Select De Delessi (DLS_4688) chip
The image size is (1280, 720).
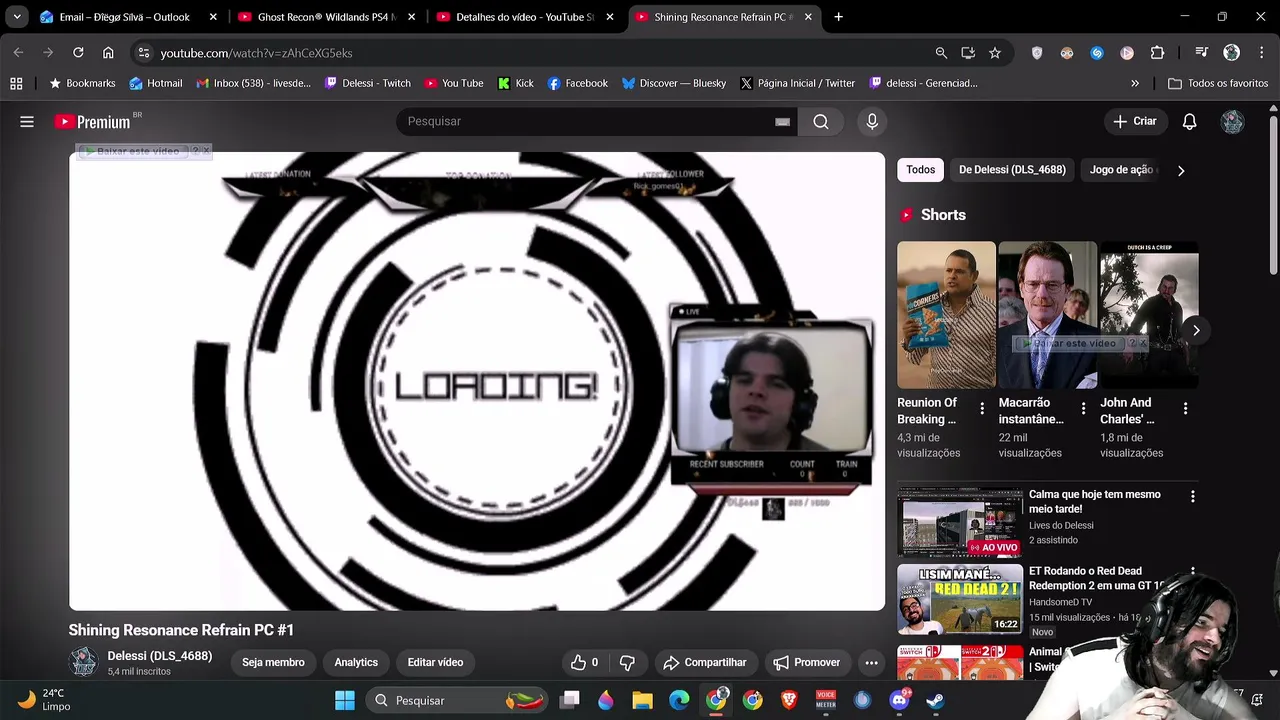1012,170
